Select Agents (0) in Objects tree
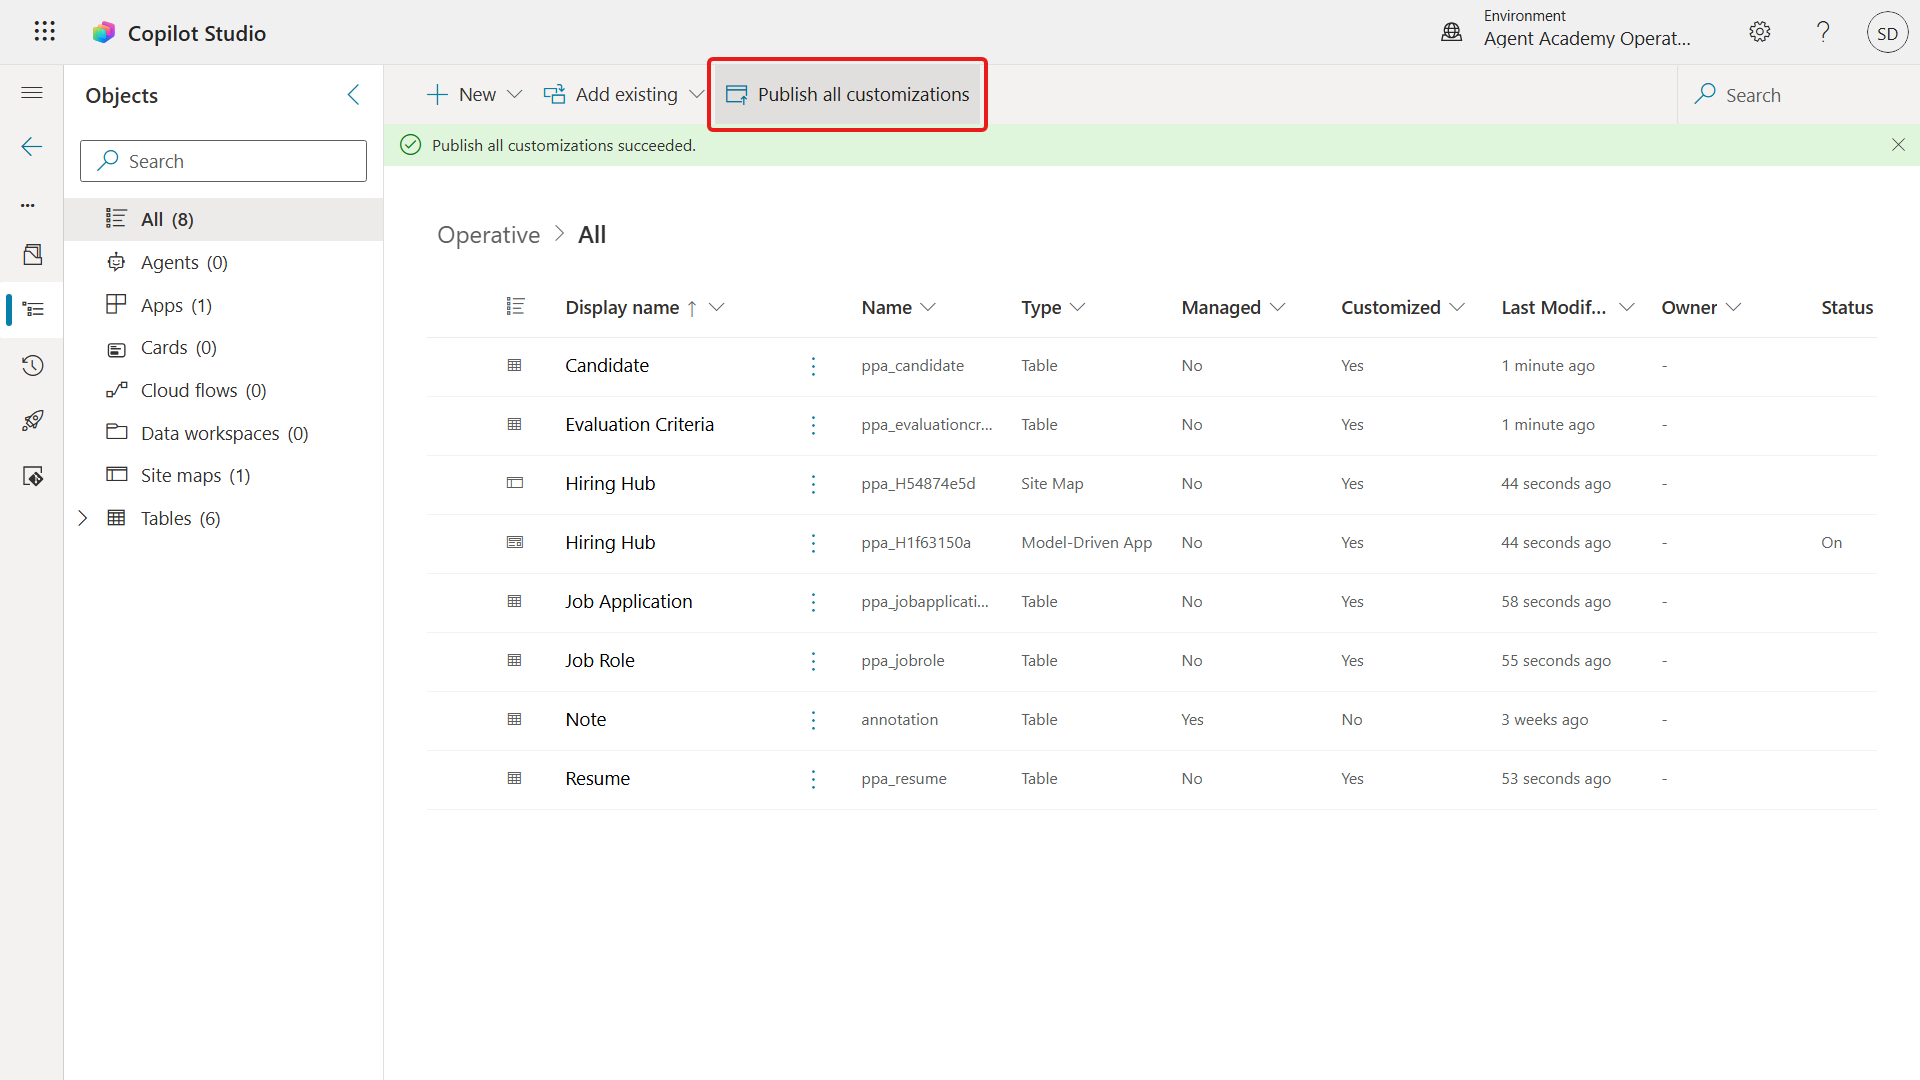The image size is (1920, 1080). pos(224,263)
